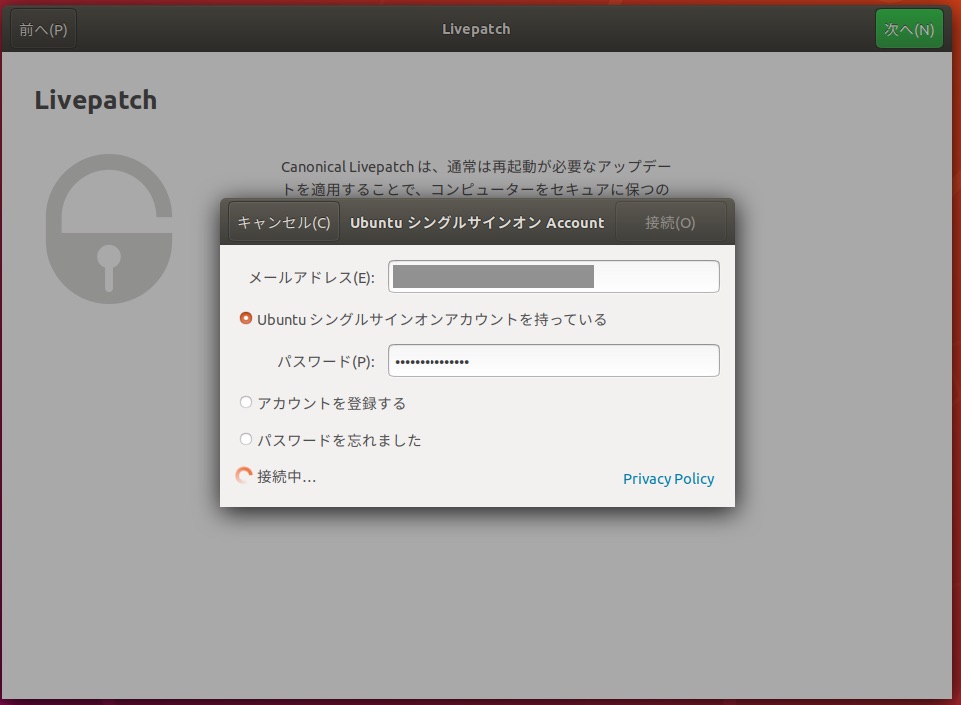Click the メールアドレス(E): label
The image size is (961, 705).
tap(311, 278)
